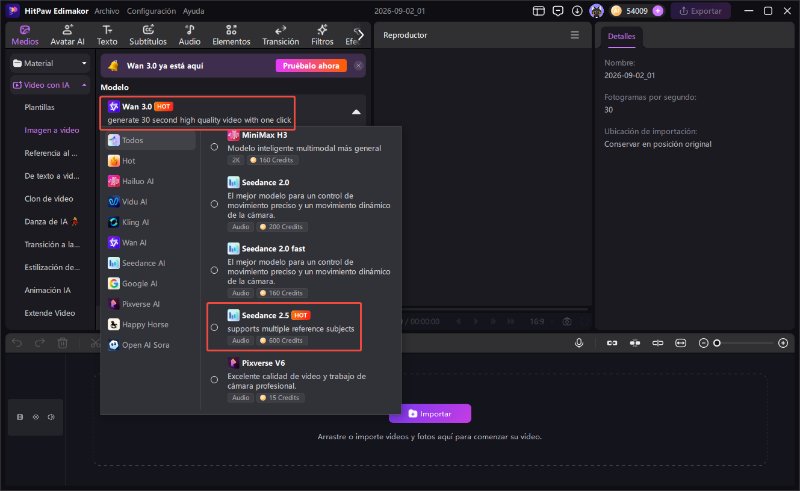Open the Transición tab

click(281, 35)
